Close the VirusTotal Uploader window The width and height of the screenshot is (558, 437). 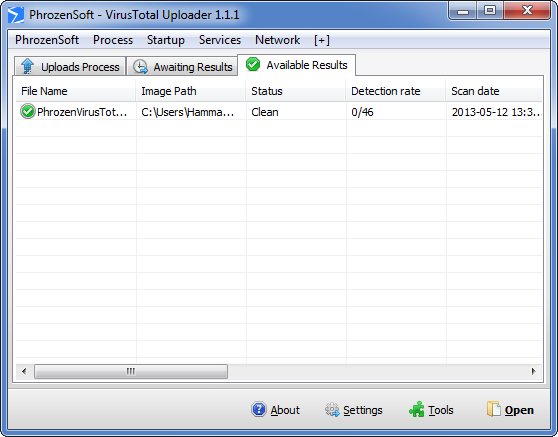click(527, 11)
